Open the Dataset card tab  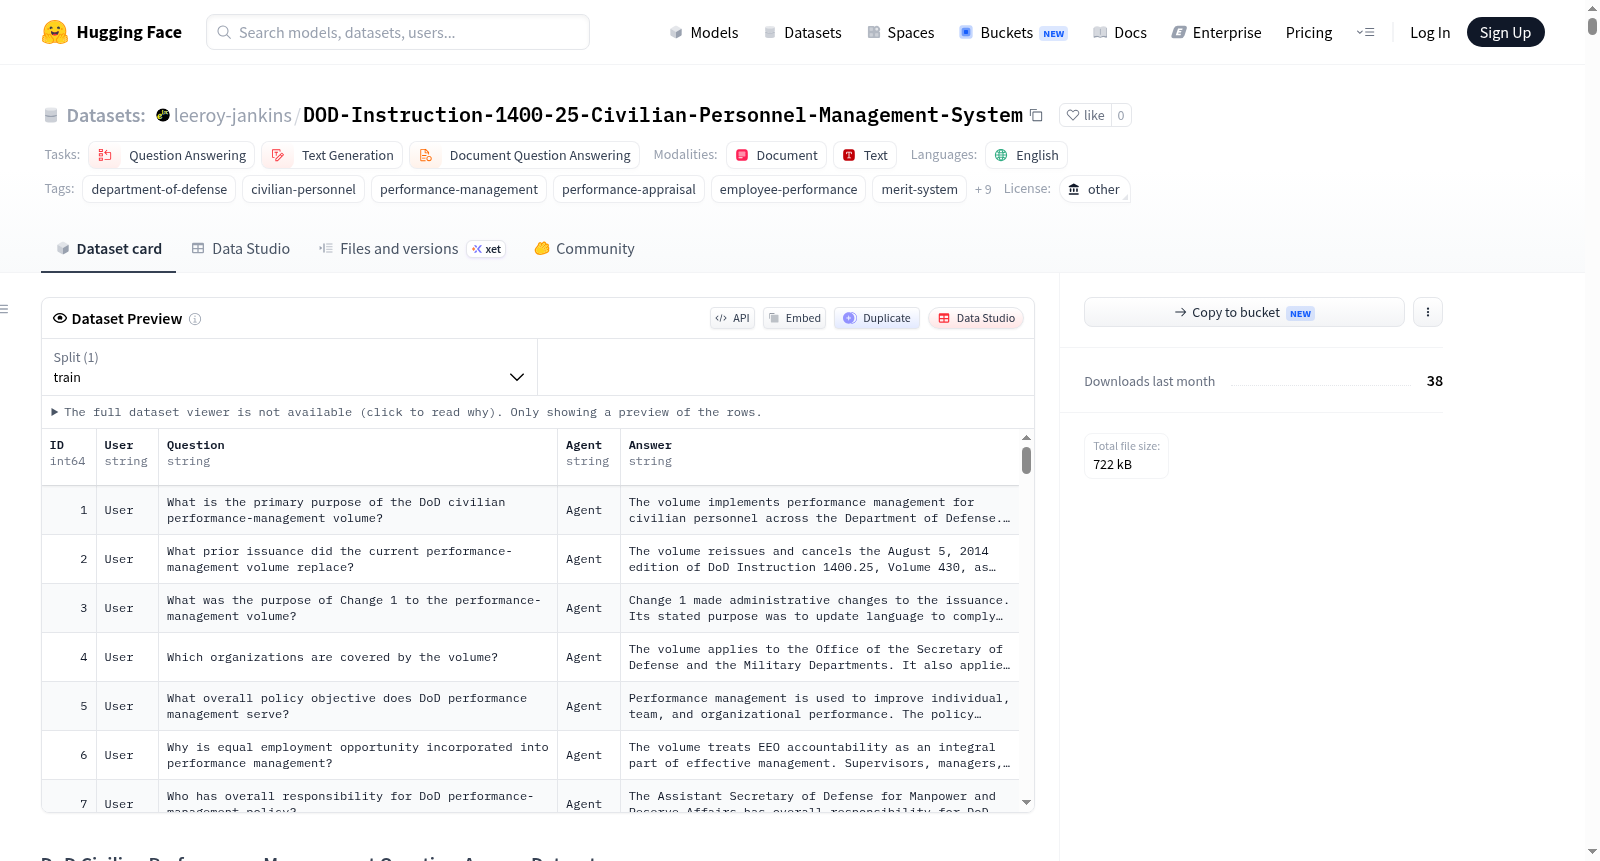[108, 249]
